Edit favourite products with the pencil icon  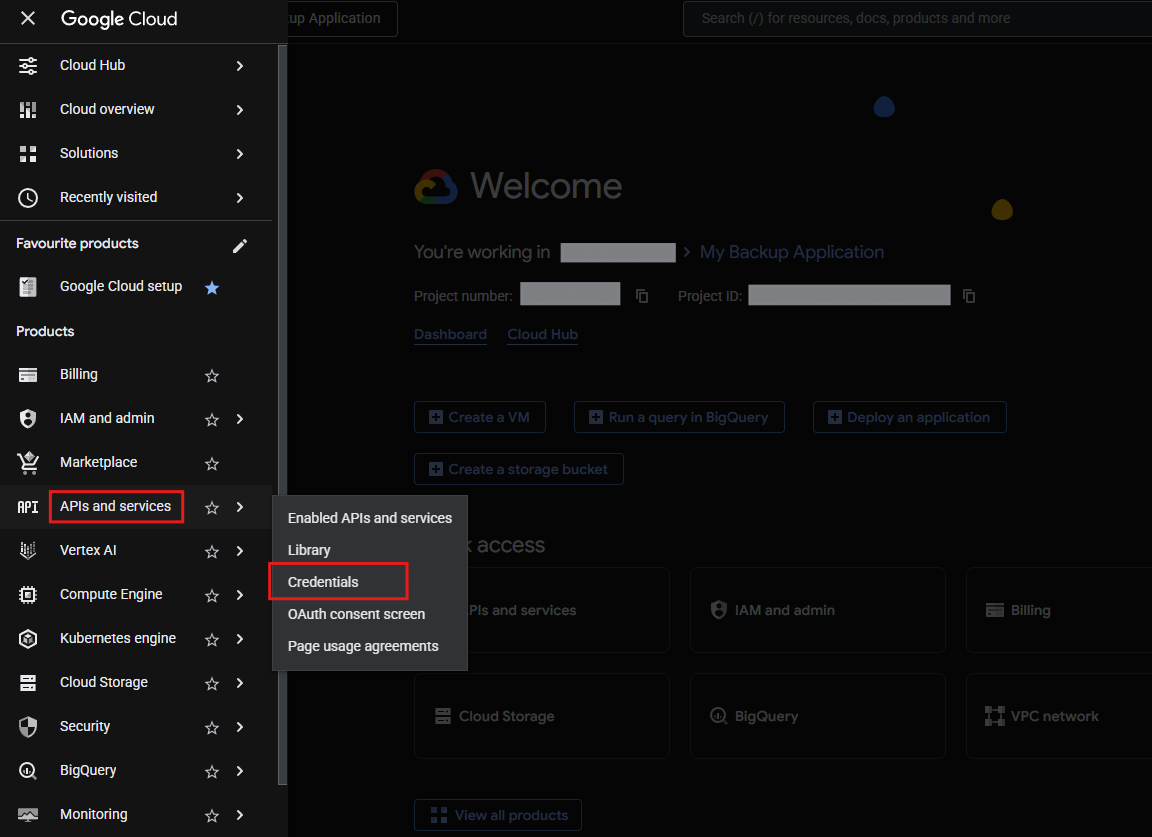pyautogui.click(x=240, y=245)
